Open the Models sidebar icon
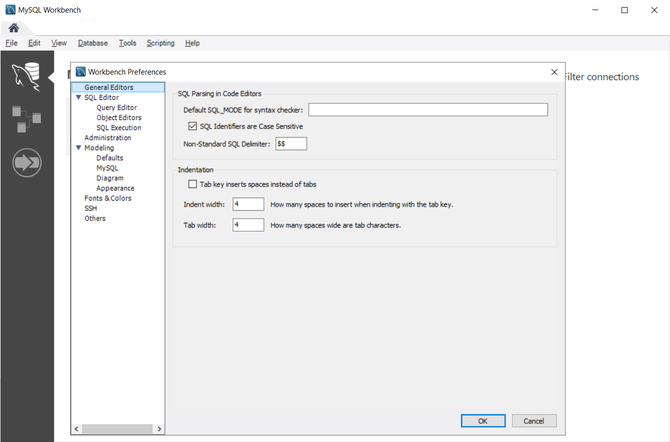Image resolution: width=670 pixels, height=442 pixels. click(26, 119)
